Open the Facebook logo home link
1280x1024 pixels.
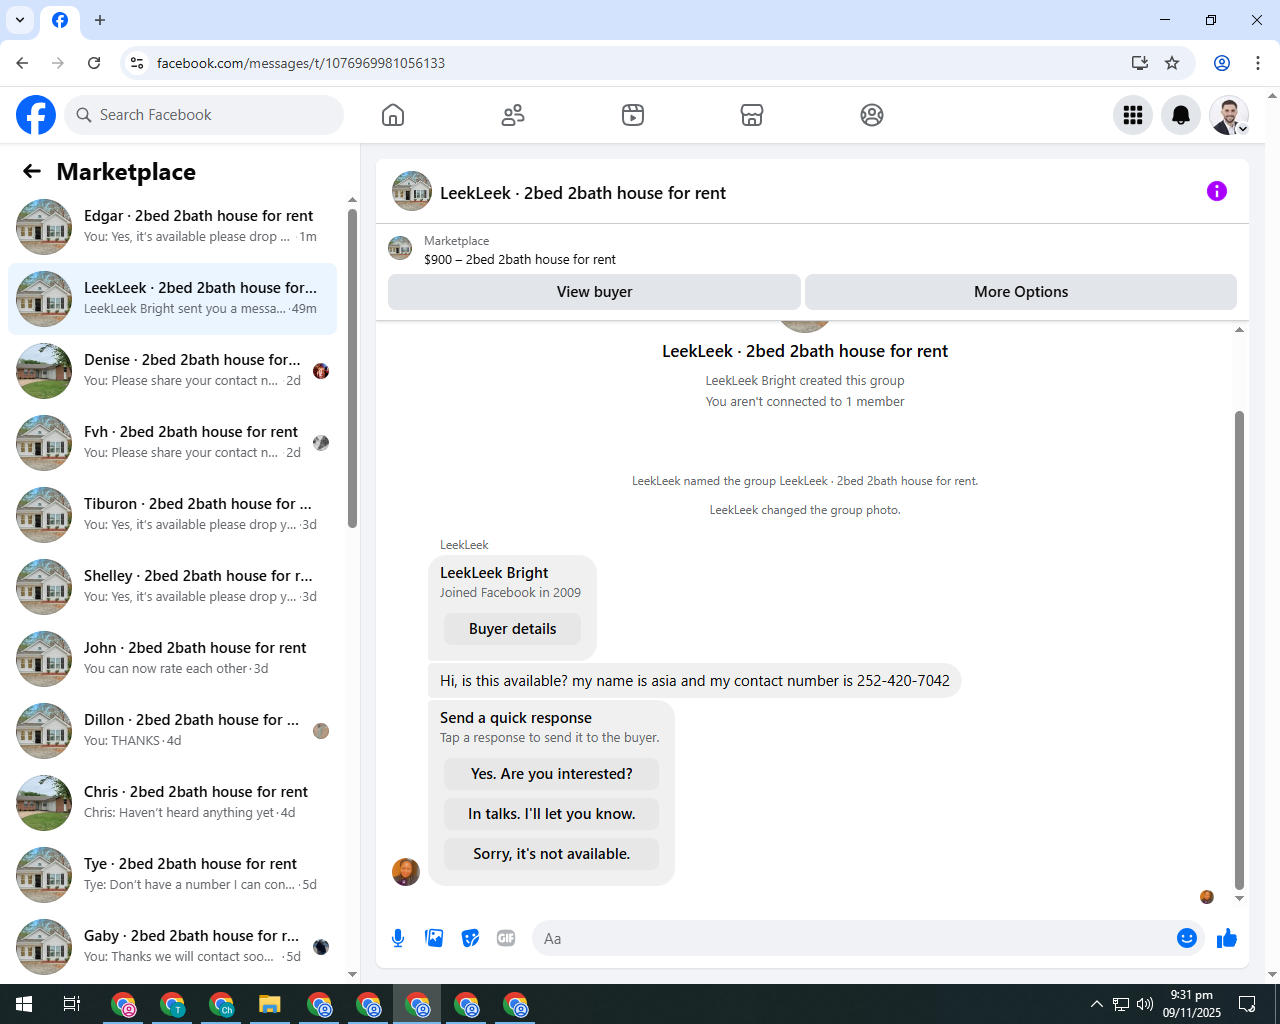click(36, 115)
